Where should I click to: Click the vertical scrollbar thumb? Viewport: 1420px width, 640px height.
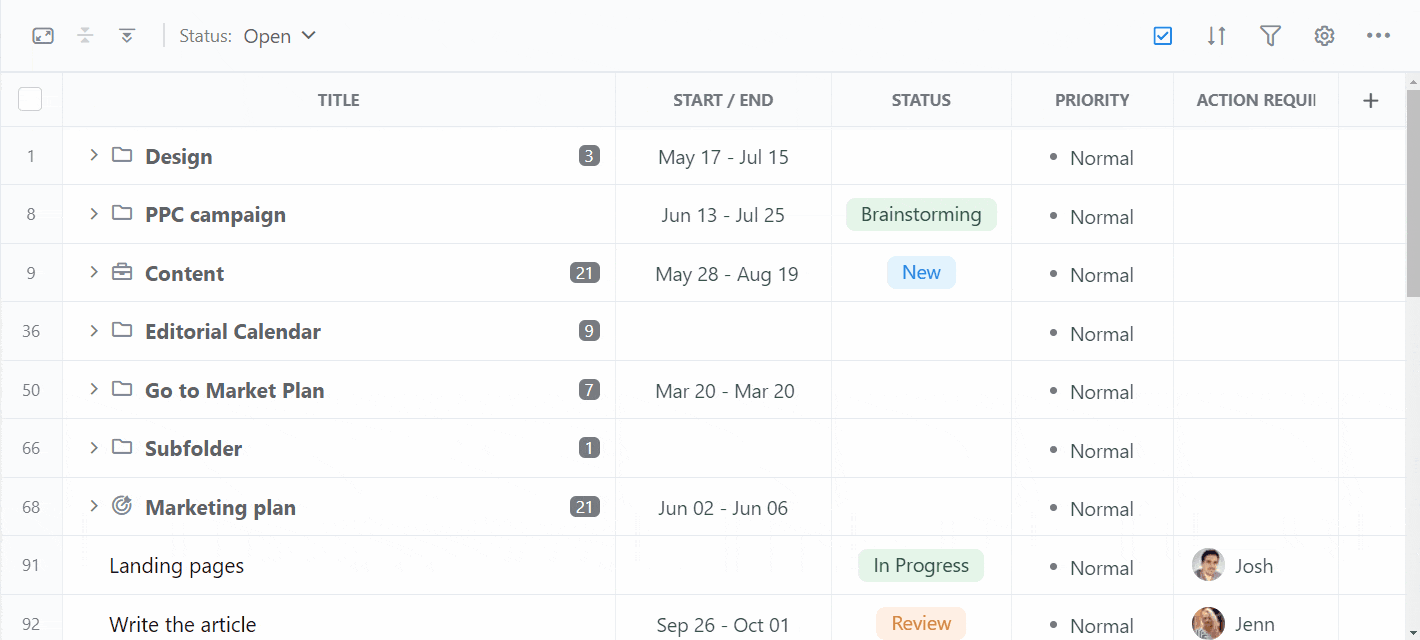(1412, 190)
